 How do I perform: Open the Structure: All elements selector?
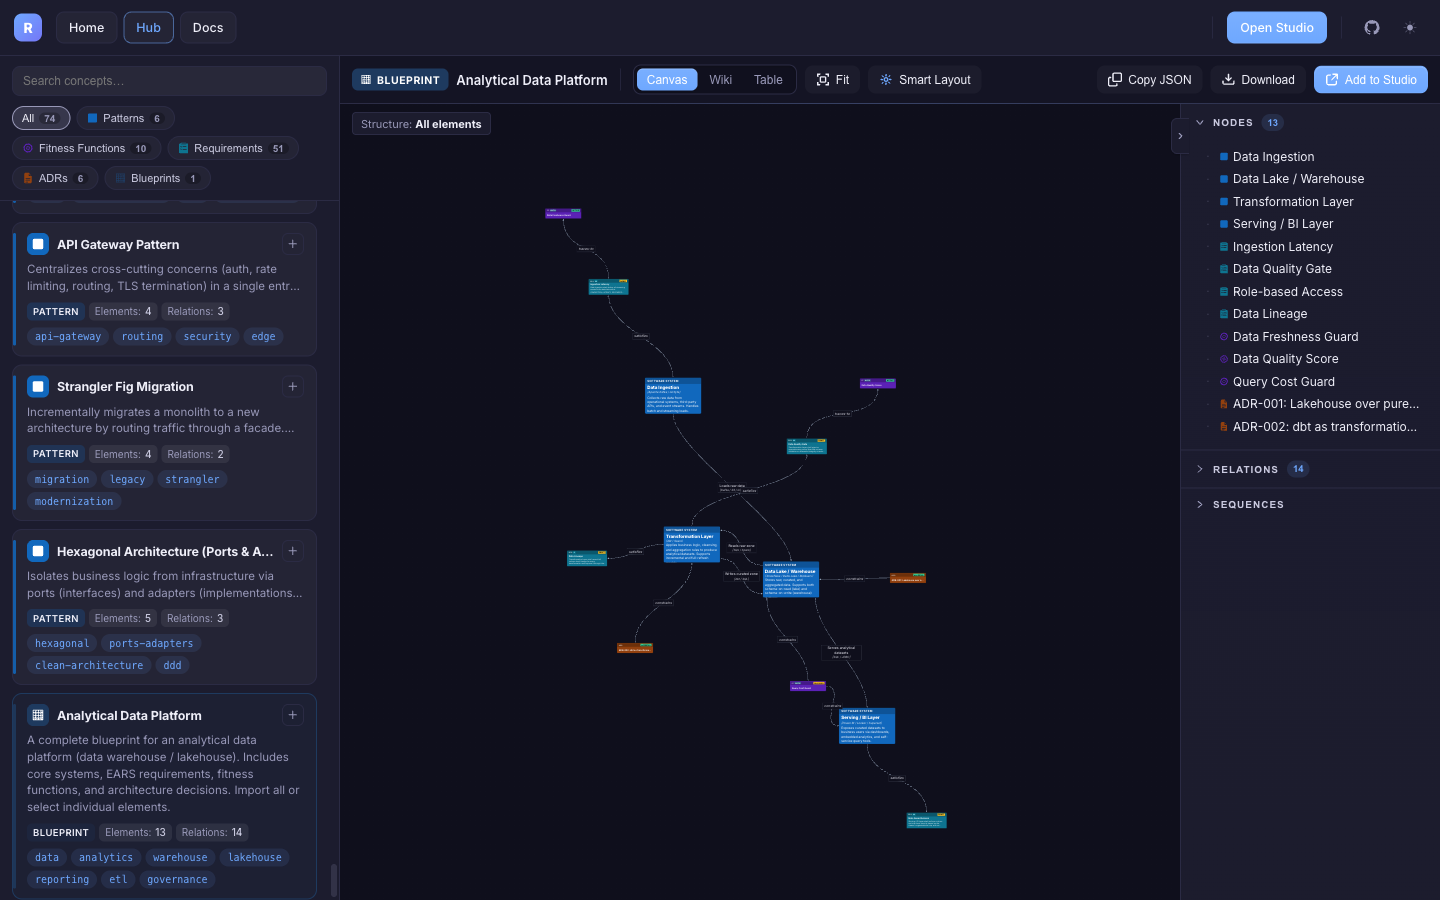[421, 124]
